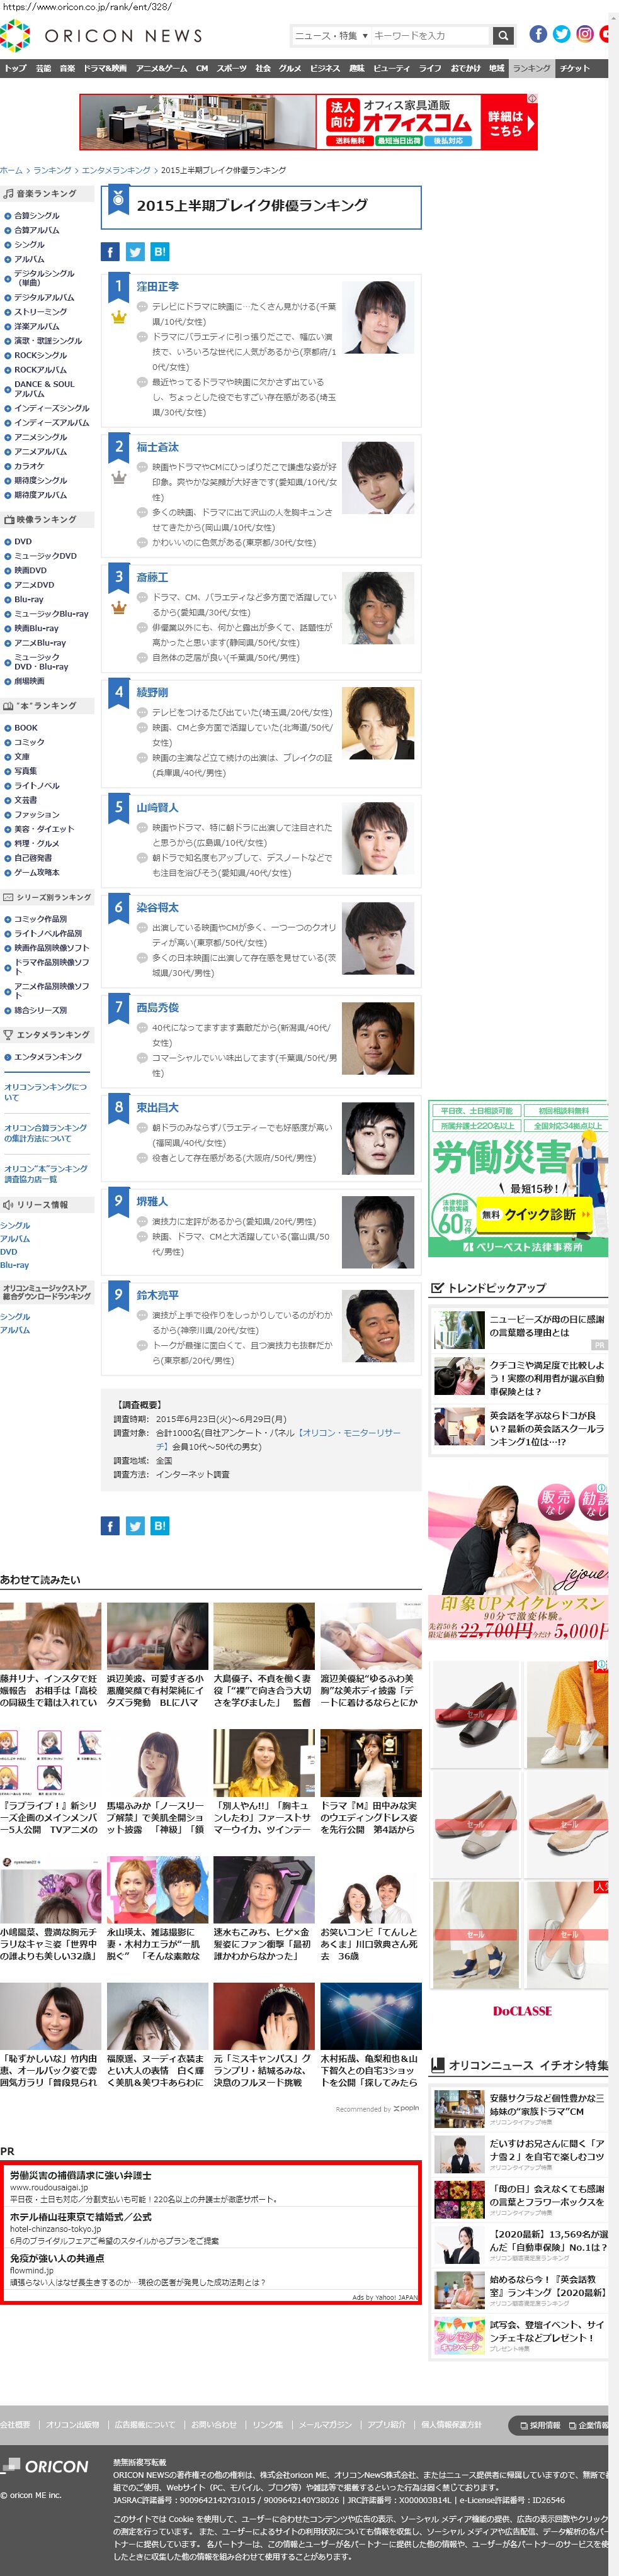Click the DoCLASSE brand ad logo
This screenshot has height=2576, width=619.
(522, 2010)
